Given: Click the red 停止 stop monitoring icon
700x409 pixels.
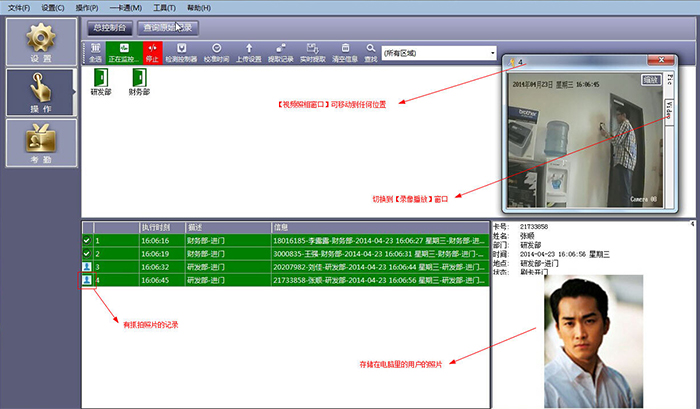Looking at the screenshot, I should (x=152, y=53).
